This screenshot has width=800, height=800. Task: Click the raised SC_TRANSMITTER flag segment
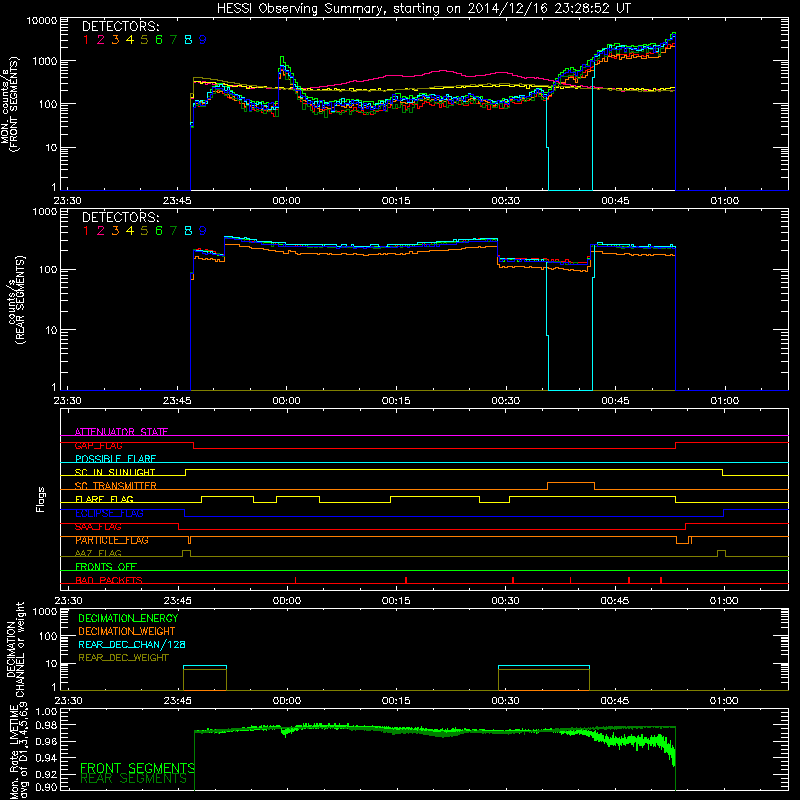coord(571,483)
